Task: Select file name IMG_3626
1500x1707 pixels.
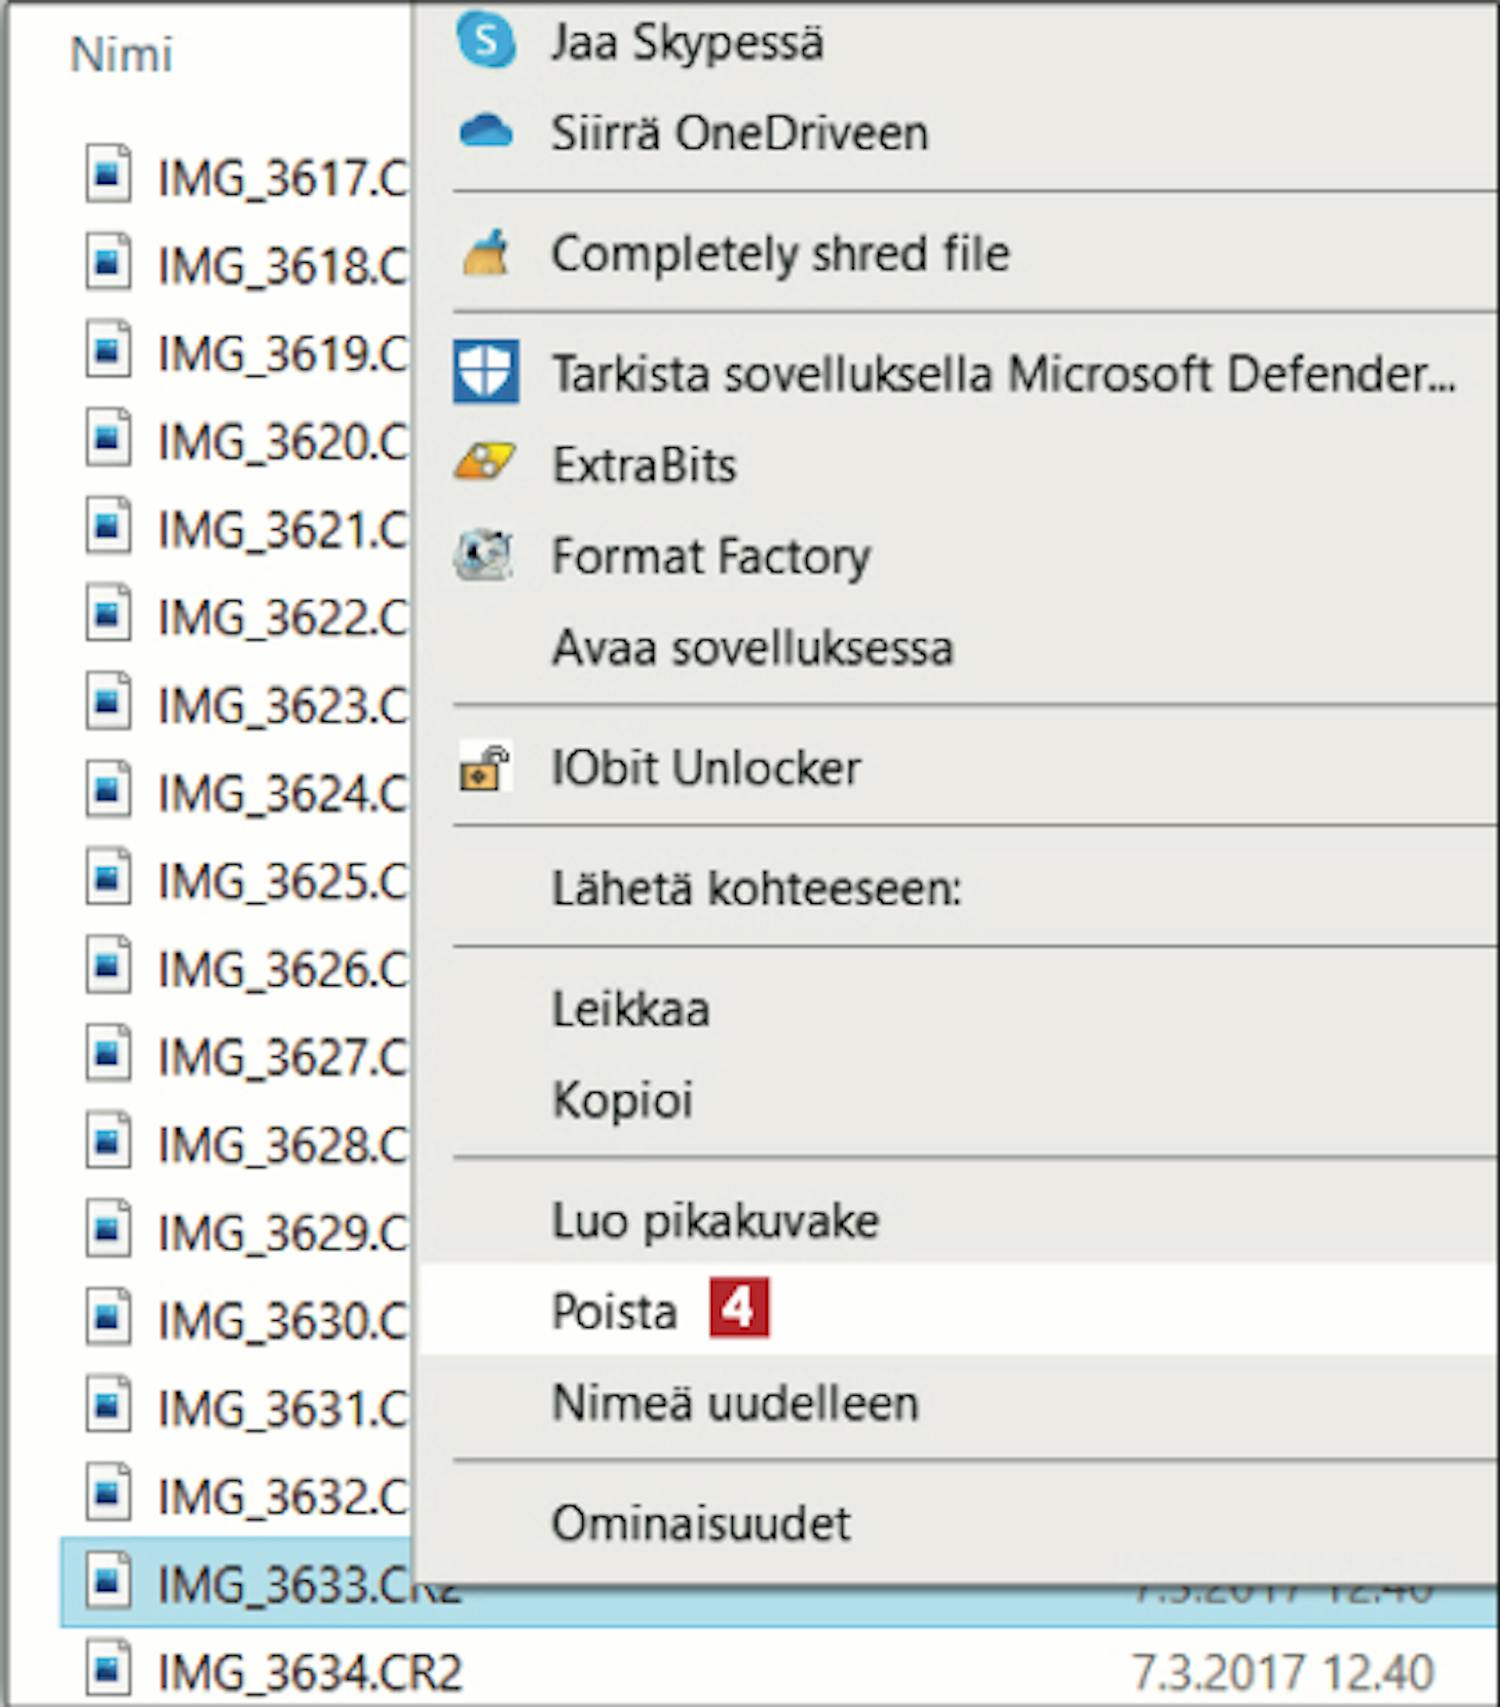Action: [x=283, y=970]
